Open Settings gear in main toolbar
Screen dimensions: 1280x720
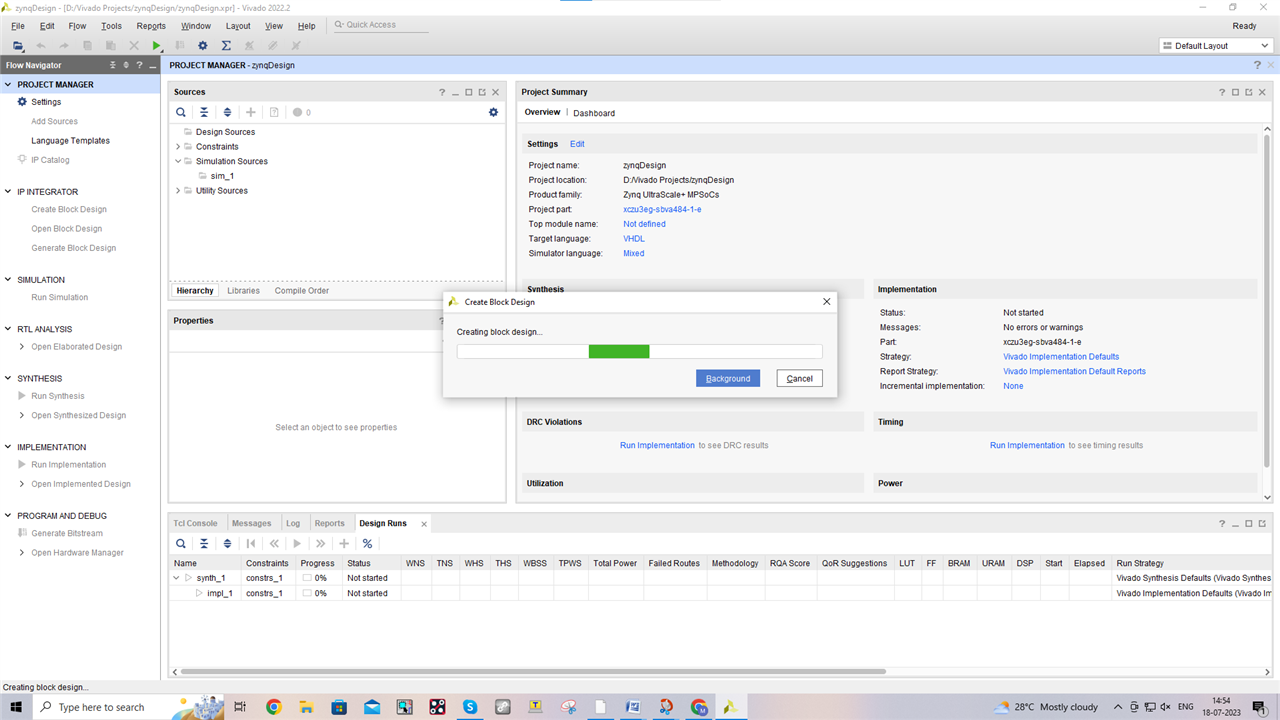coord(203,46)
